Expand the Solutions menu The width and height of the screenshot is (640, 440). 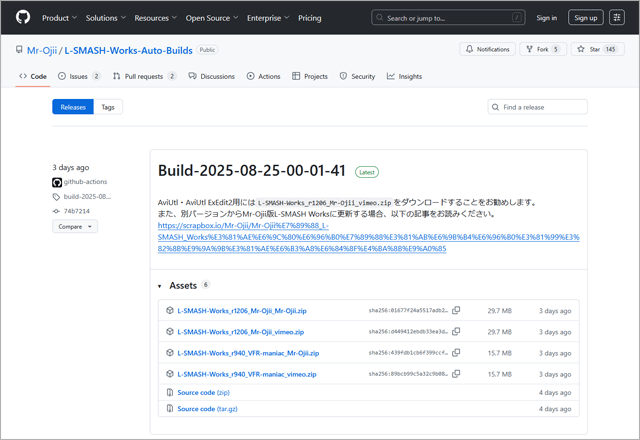(106, 18)
